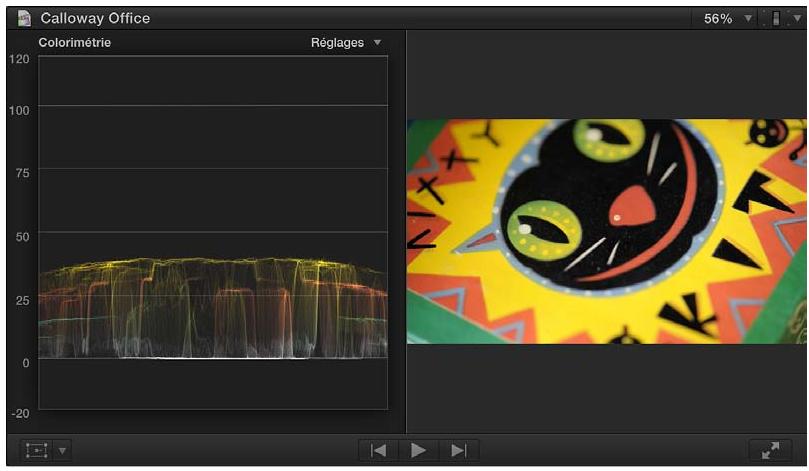Open the viewer display options switch menu
Screen dimensions: 809x471
782,19
